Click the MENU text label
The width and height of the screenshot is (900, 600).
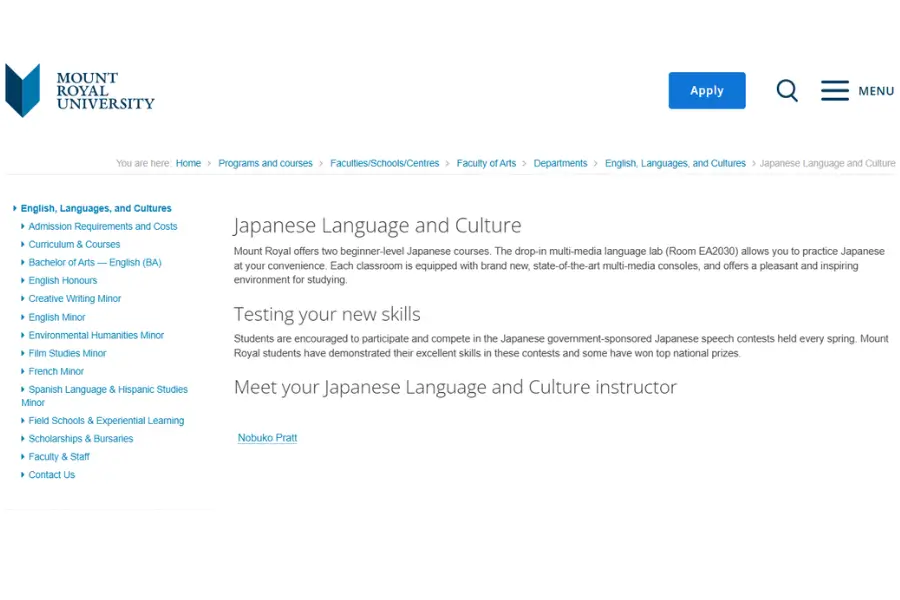pos(876,91)
